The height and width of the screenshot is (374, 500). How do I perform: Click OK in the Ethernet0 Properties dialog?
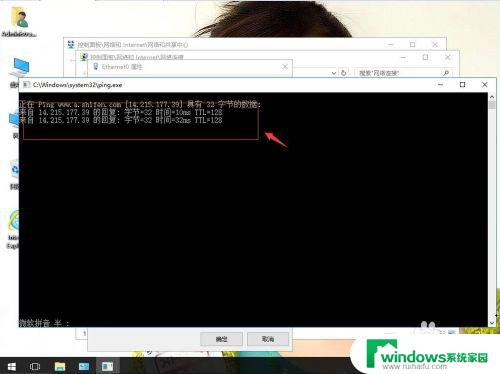tap(221, 339)
